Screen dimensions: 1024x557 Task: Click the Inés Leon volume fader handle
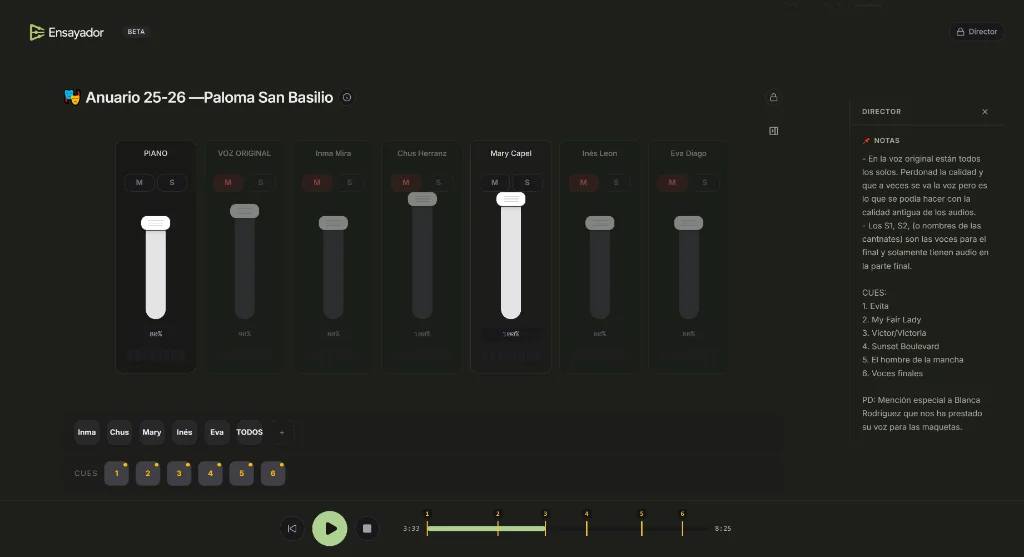600,223
